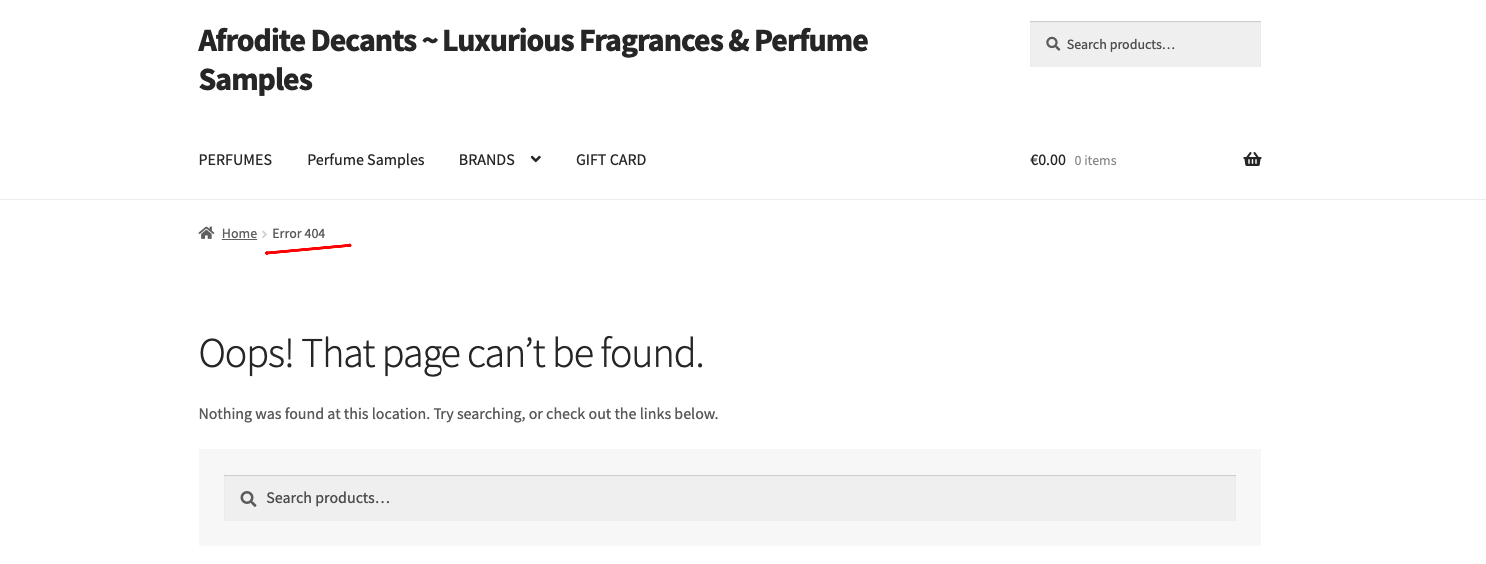Screen dimensions: 1486x564
Task: Click the red underline beneath Error 404
Action: 308,249
